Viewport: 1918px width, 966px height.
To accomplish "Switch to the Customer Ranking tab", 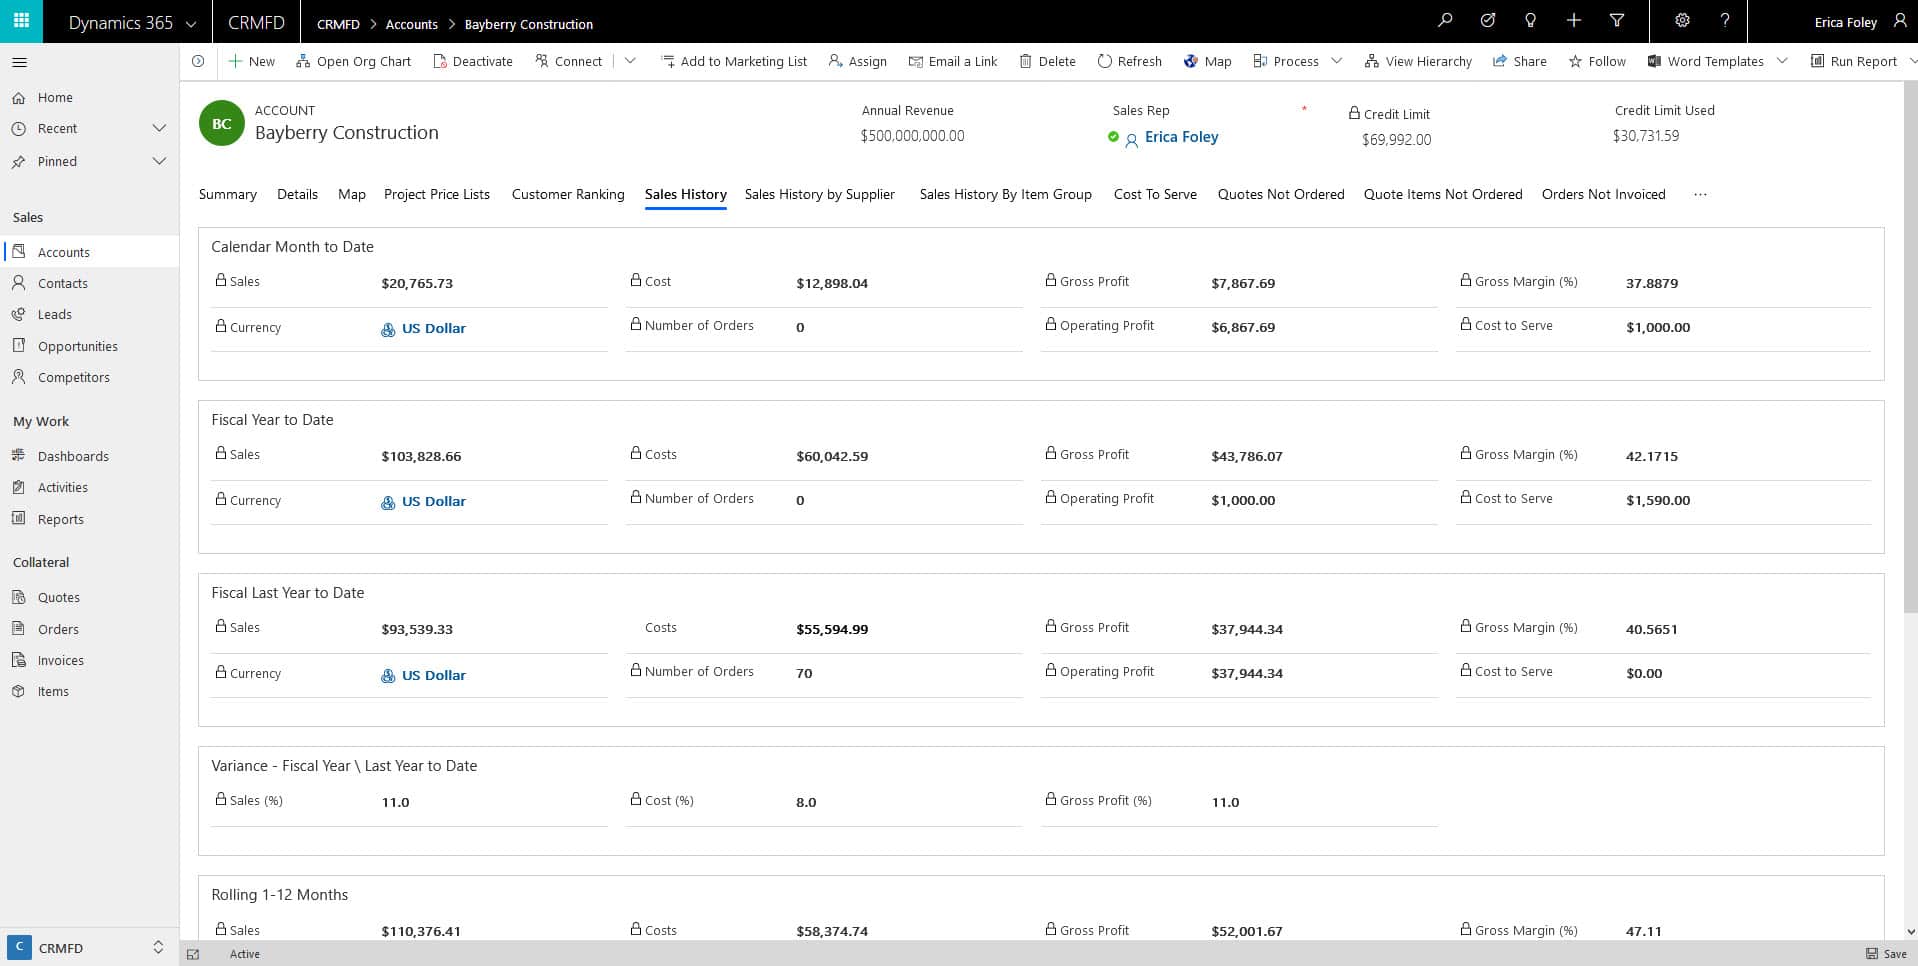I will pyautogui.click(x=568, y=194).
